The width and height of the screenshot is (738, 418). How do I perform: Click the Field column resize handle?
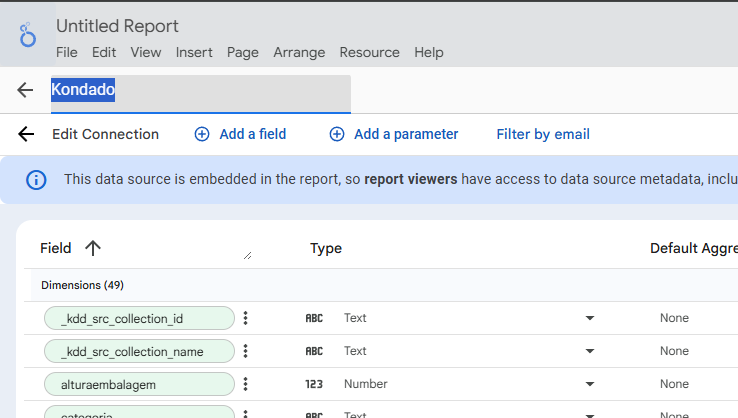pos(248,256)
